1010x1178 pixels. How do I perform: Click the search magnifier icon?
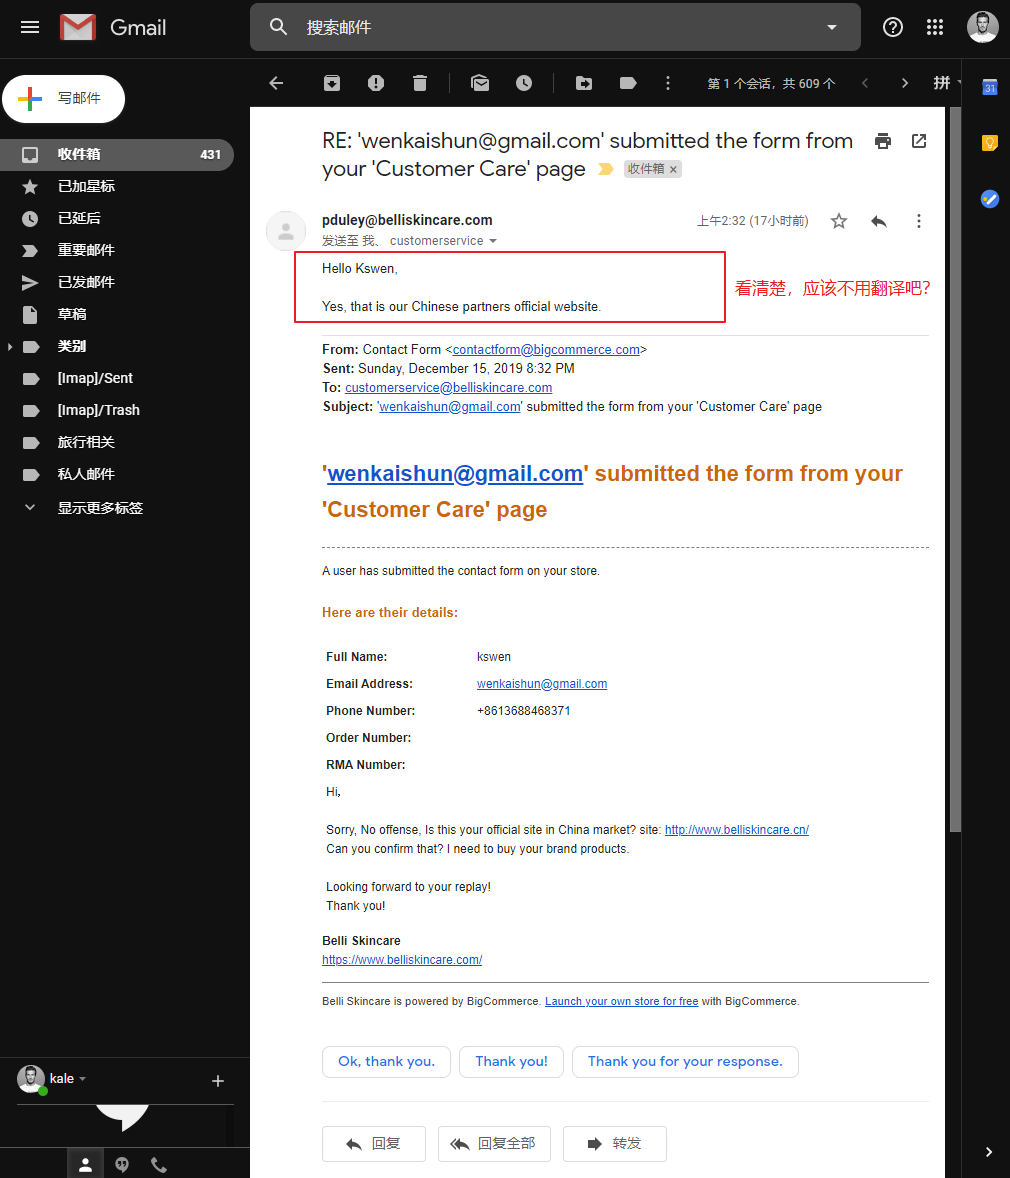point(279,27)
